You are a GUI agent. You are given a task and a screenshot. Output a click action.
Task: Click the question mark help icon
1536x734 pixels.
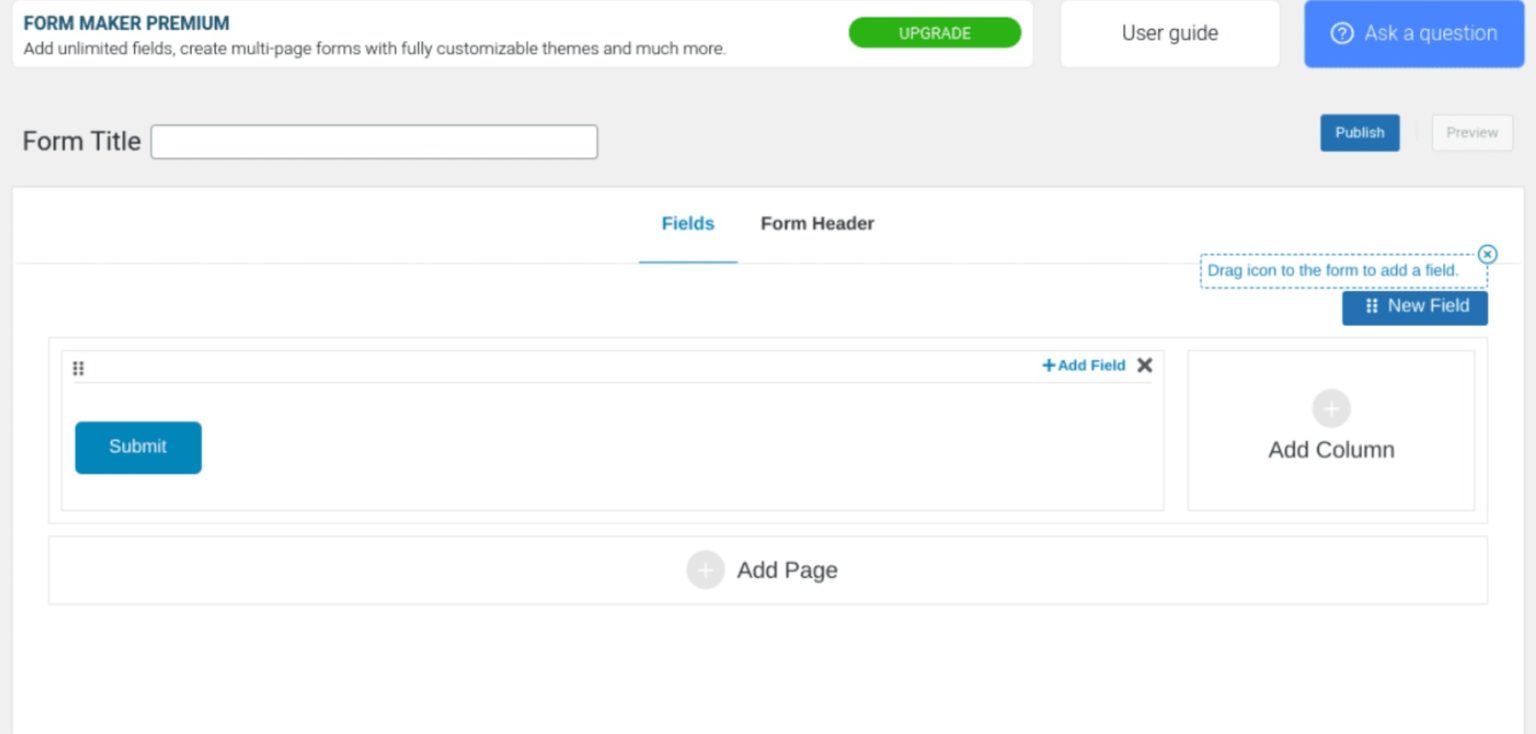coord(1341,33)
